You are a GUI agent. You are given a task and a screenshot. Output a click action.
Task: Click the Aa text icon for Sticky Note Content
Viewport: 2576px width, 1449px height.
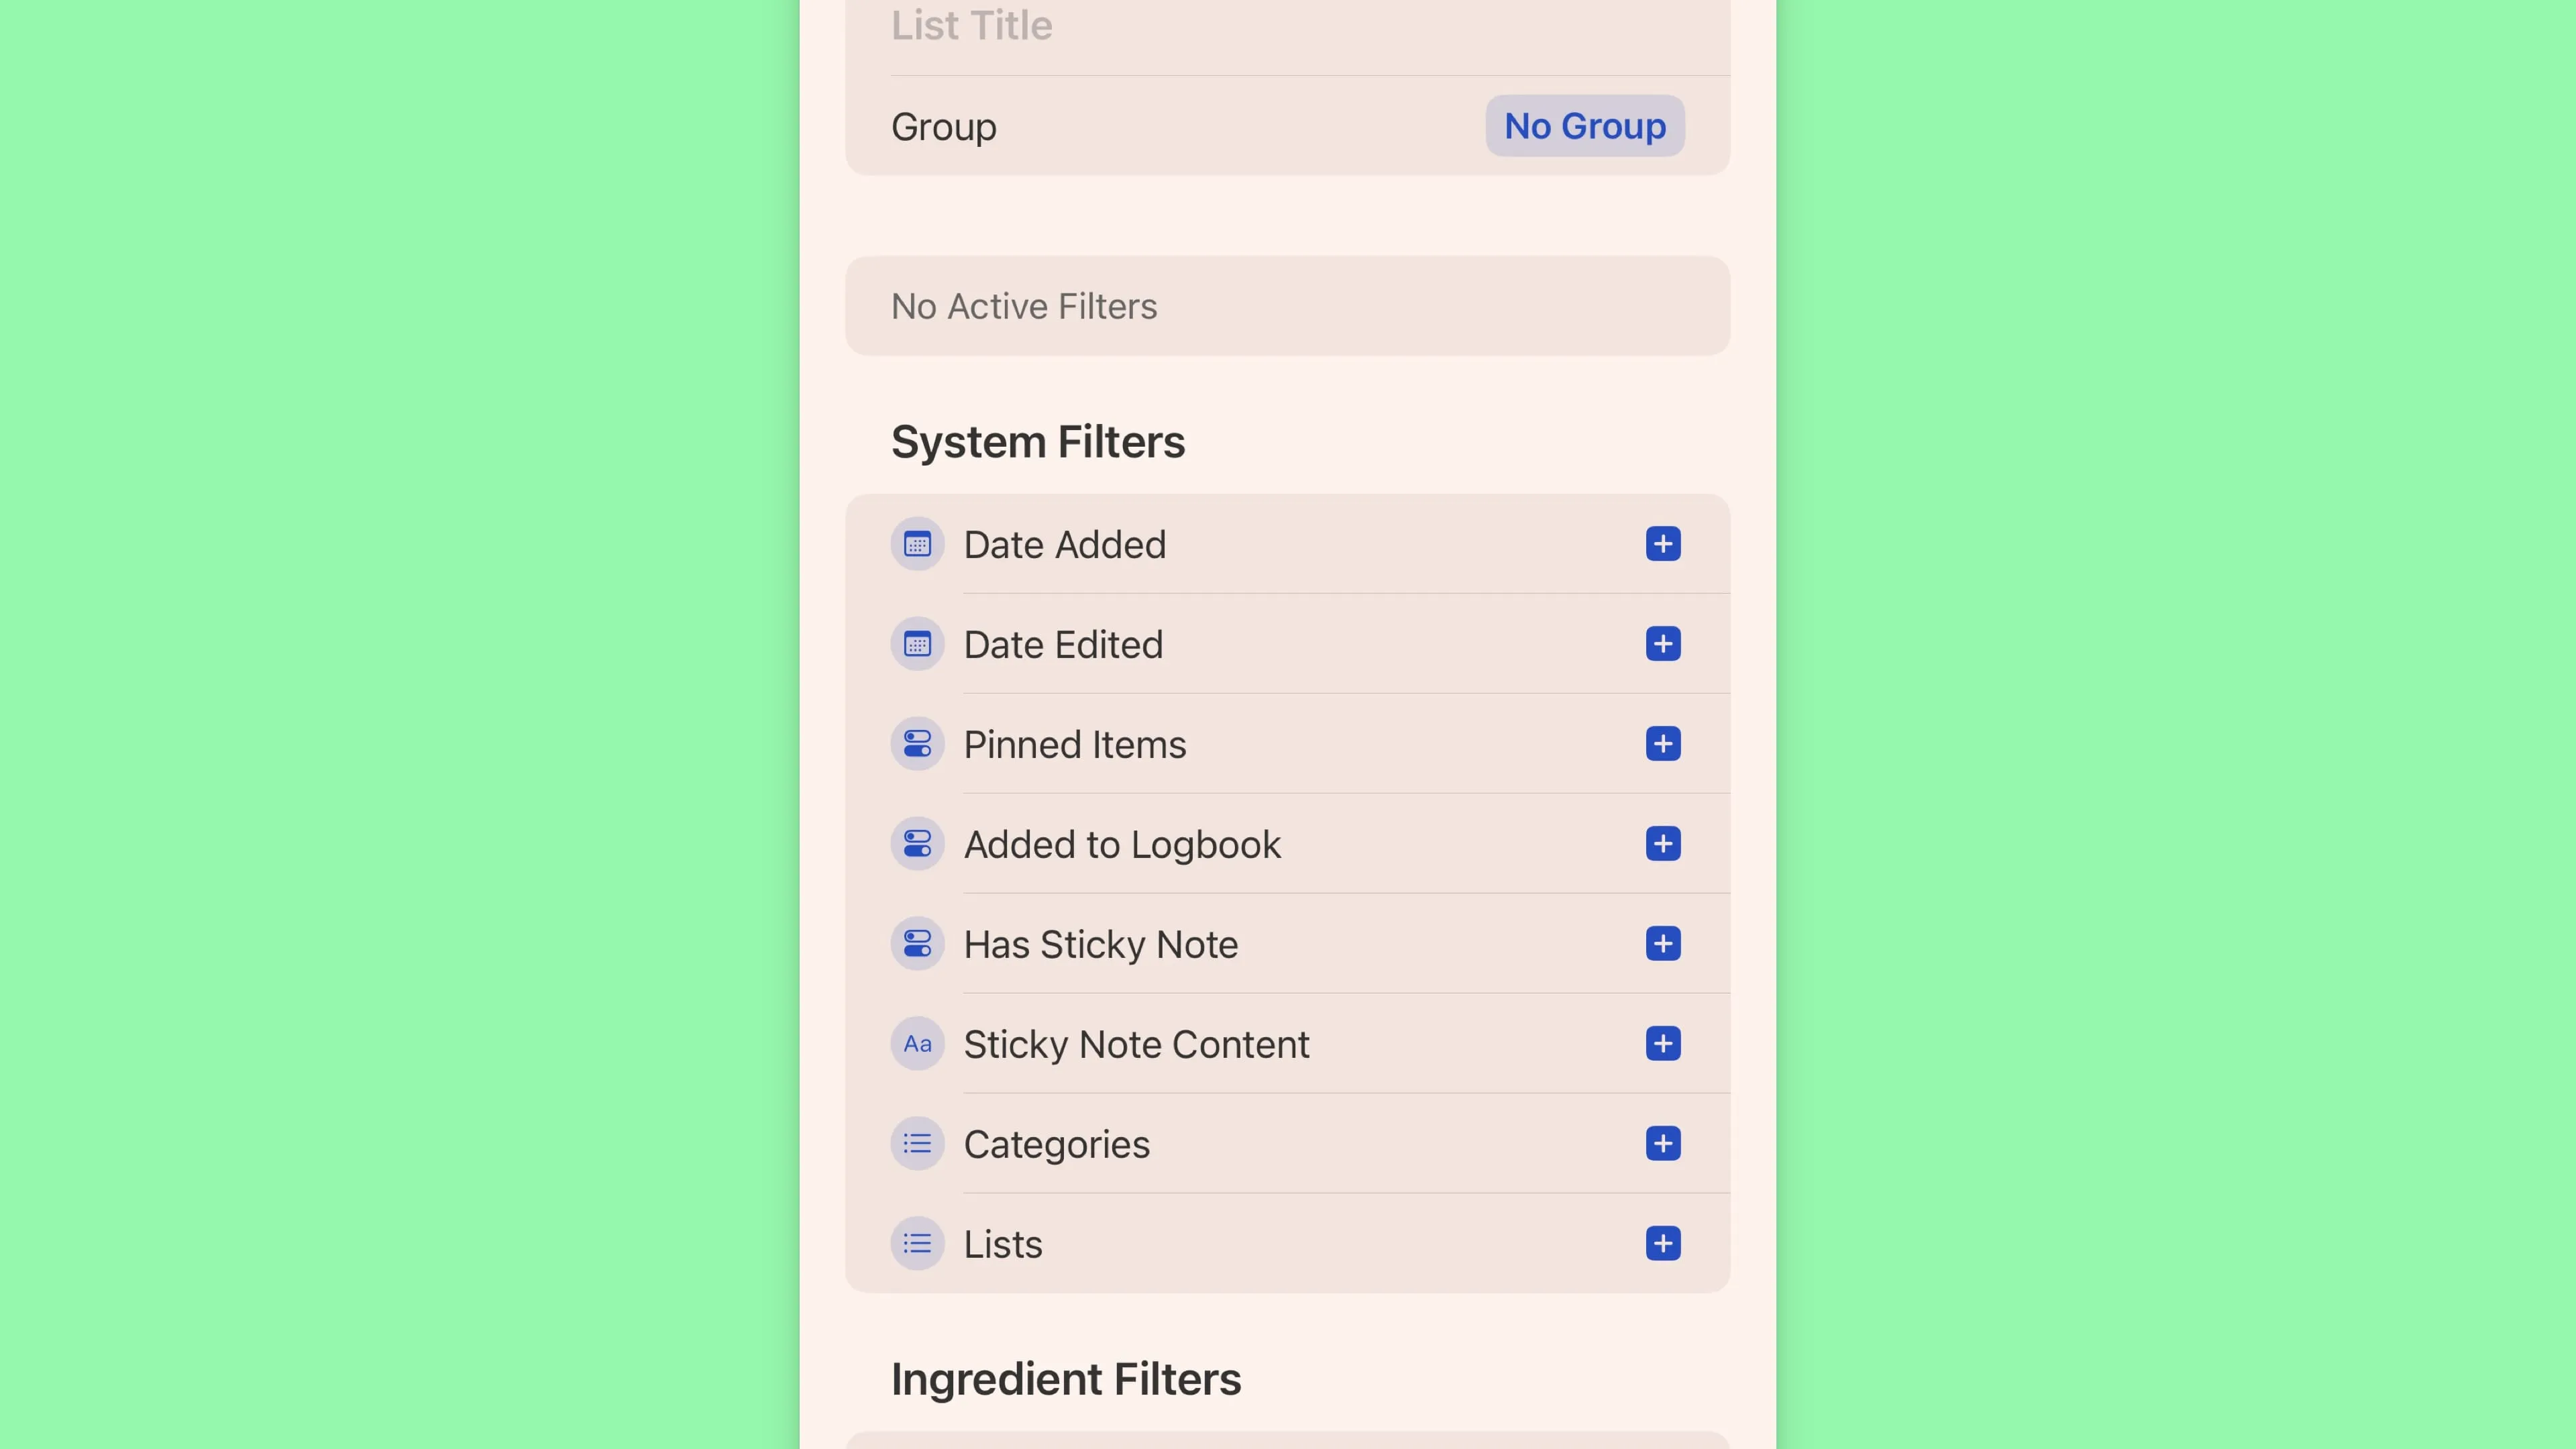pyautogui.click(x=917, y=1044)
